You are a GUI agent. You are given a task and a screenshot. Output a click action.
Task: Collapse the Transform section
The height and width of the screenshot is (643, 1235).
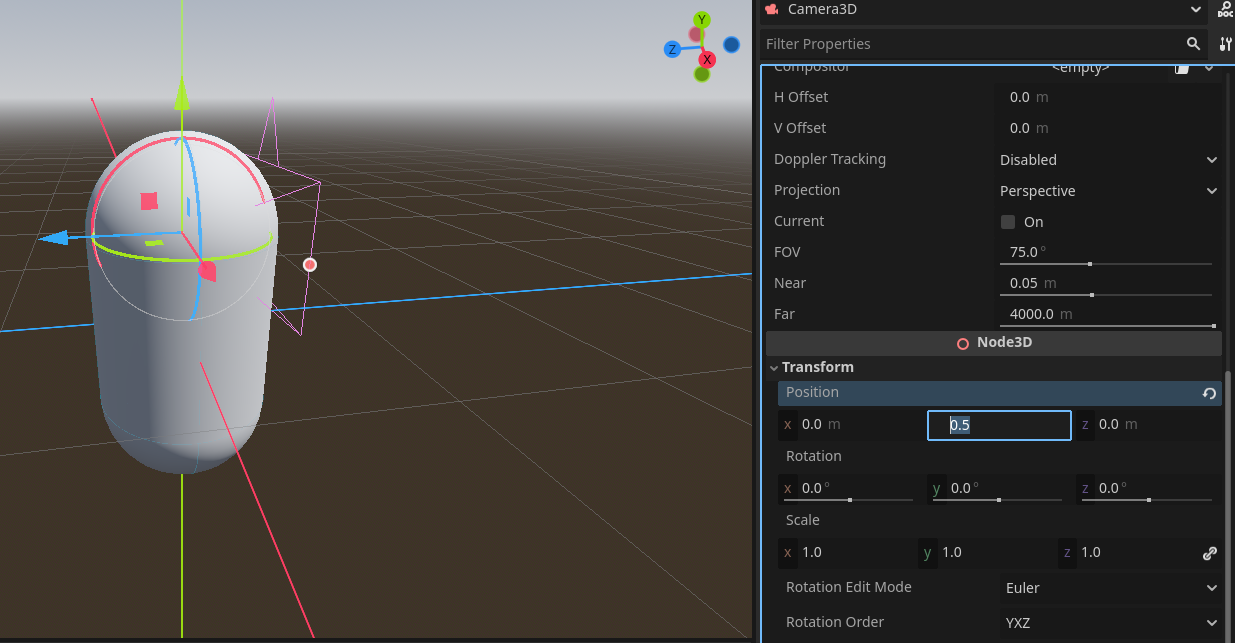click(775, 367)
